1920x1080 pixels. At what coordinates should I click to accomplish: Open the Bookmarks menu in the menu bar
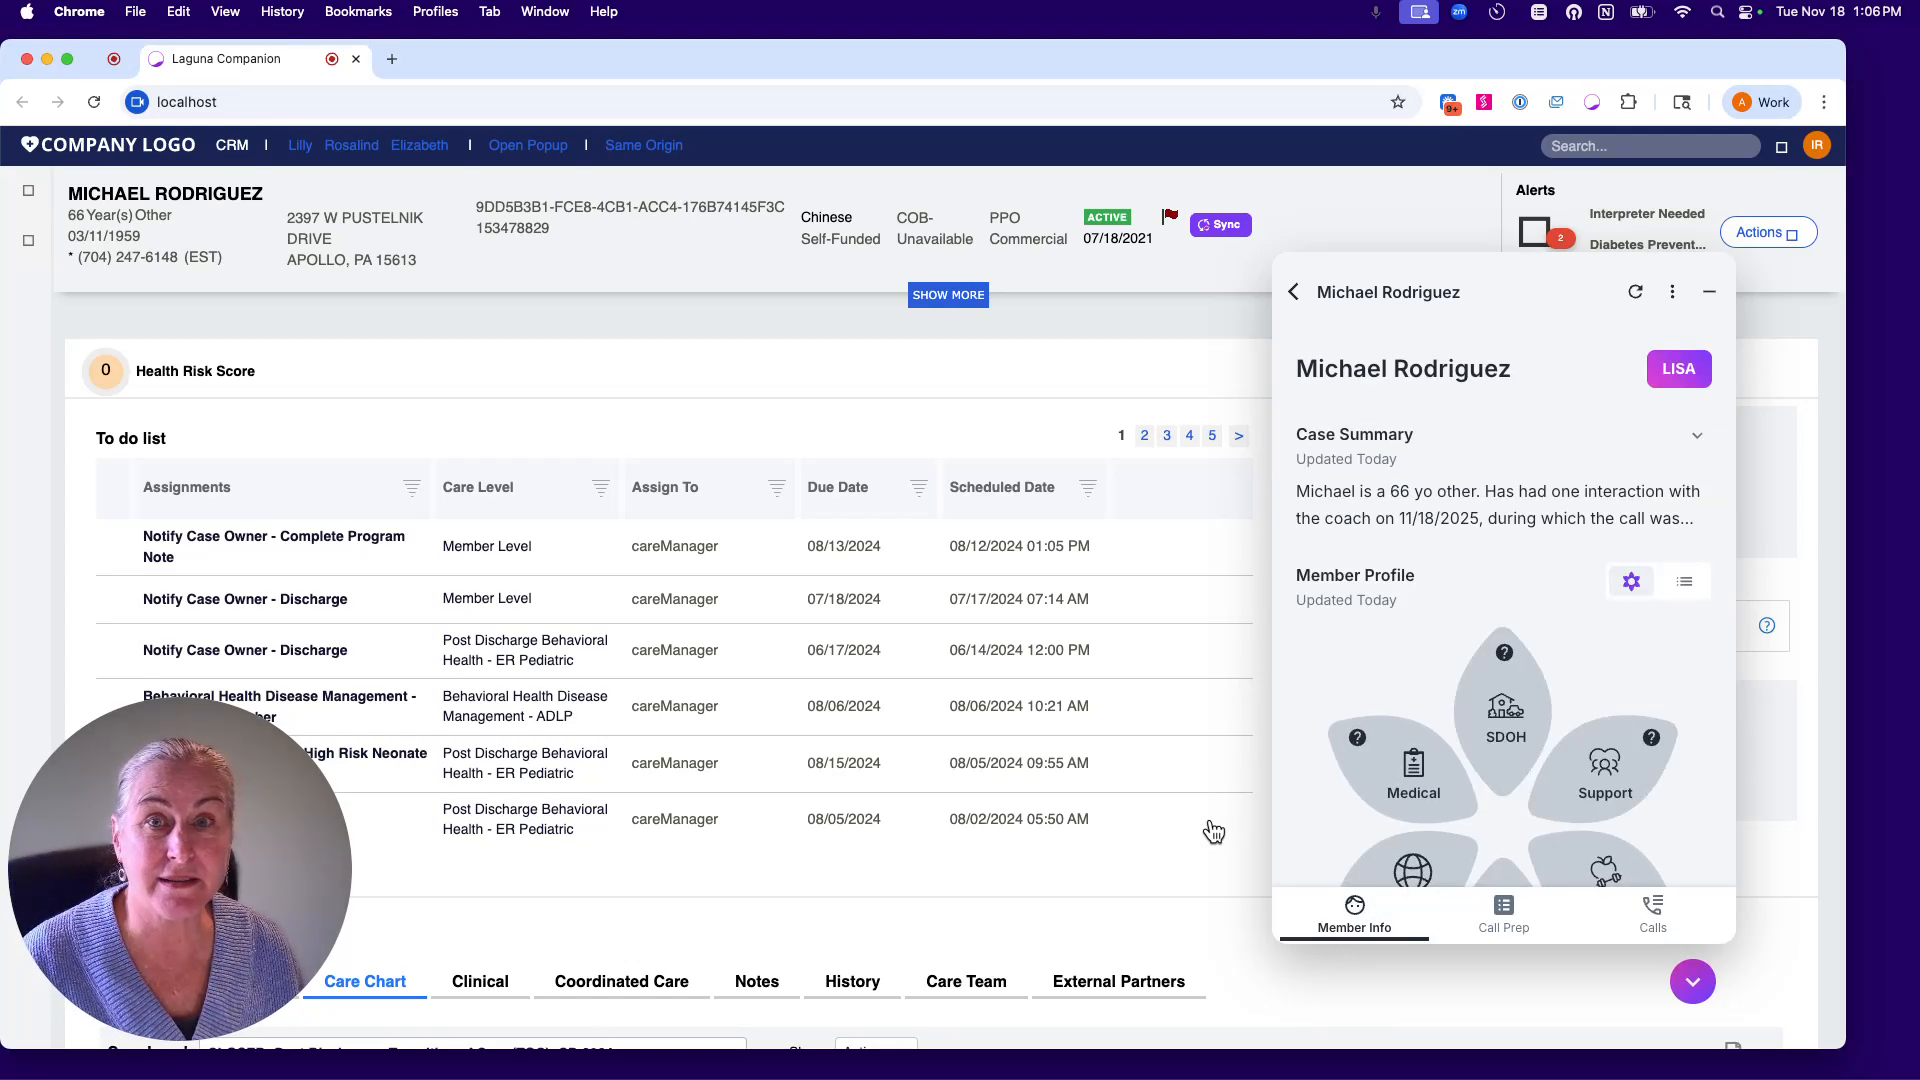(x=358, y=11)
